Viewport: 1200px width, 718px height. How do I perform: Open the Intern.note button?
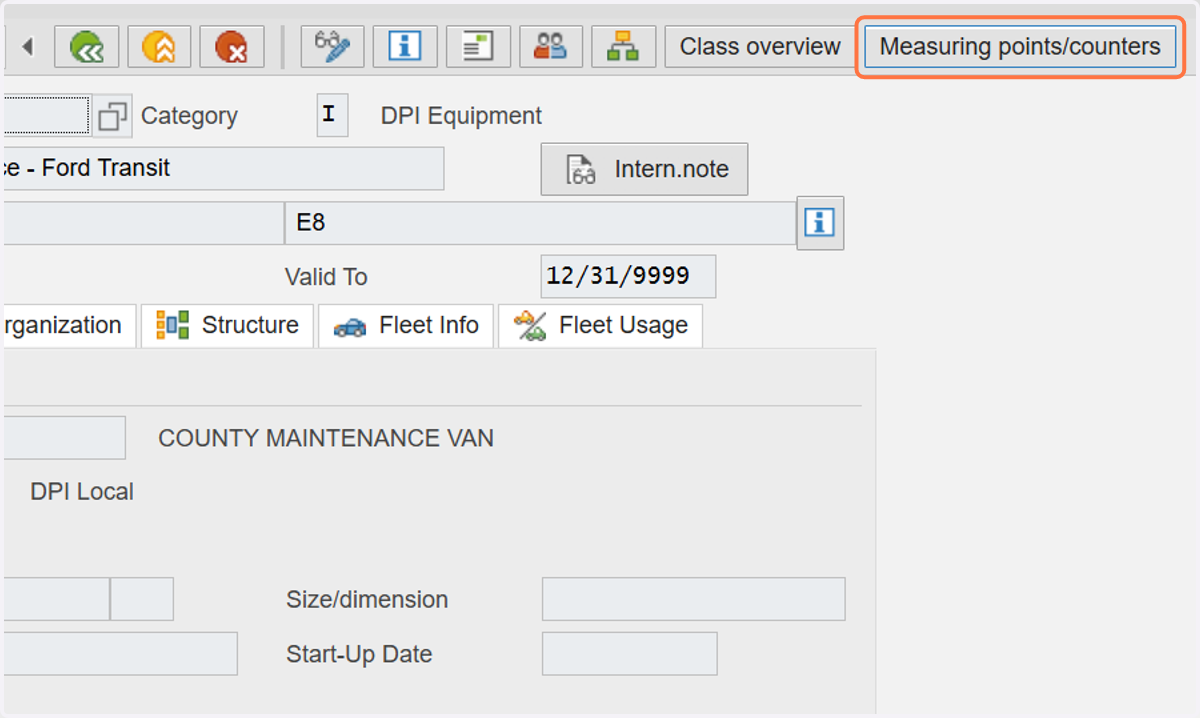(x=644, y=169)
